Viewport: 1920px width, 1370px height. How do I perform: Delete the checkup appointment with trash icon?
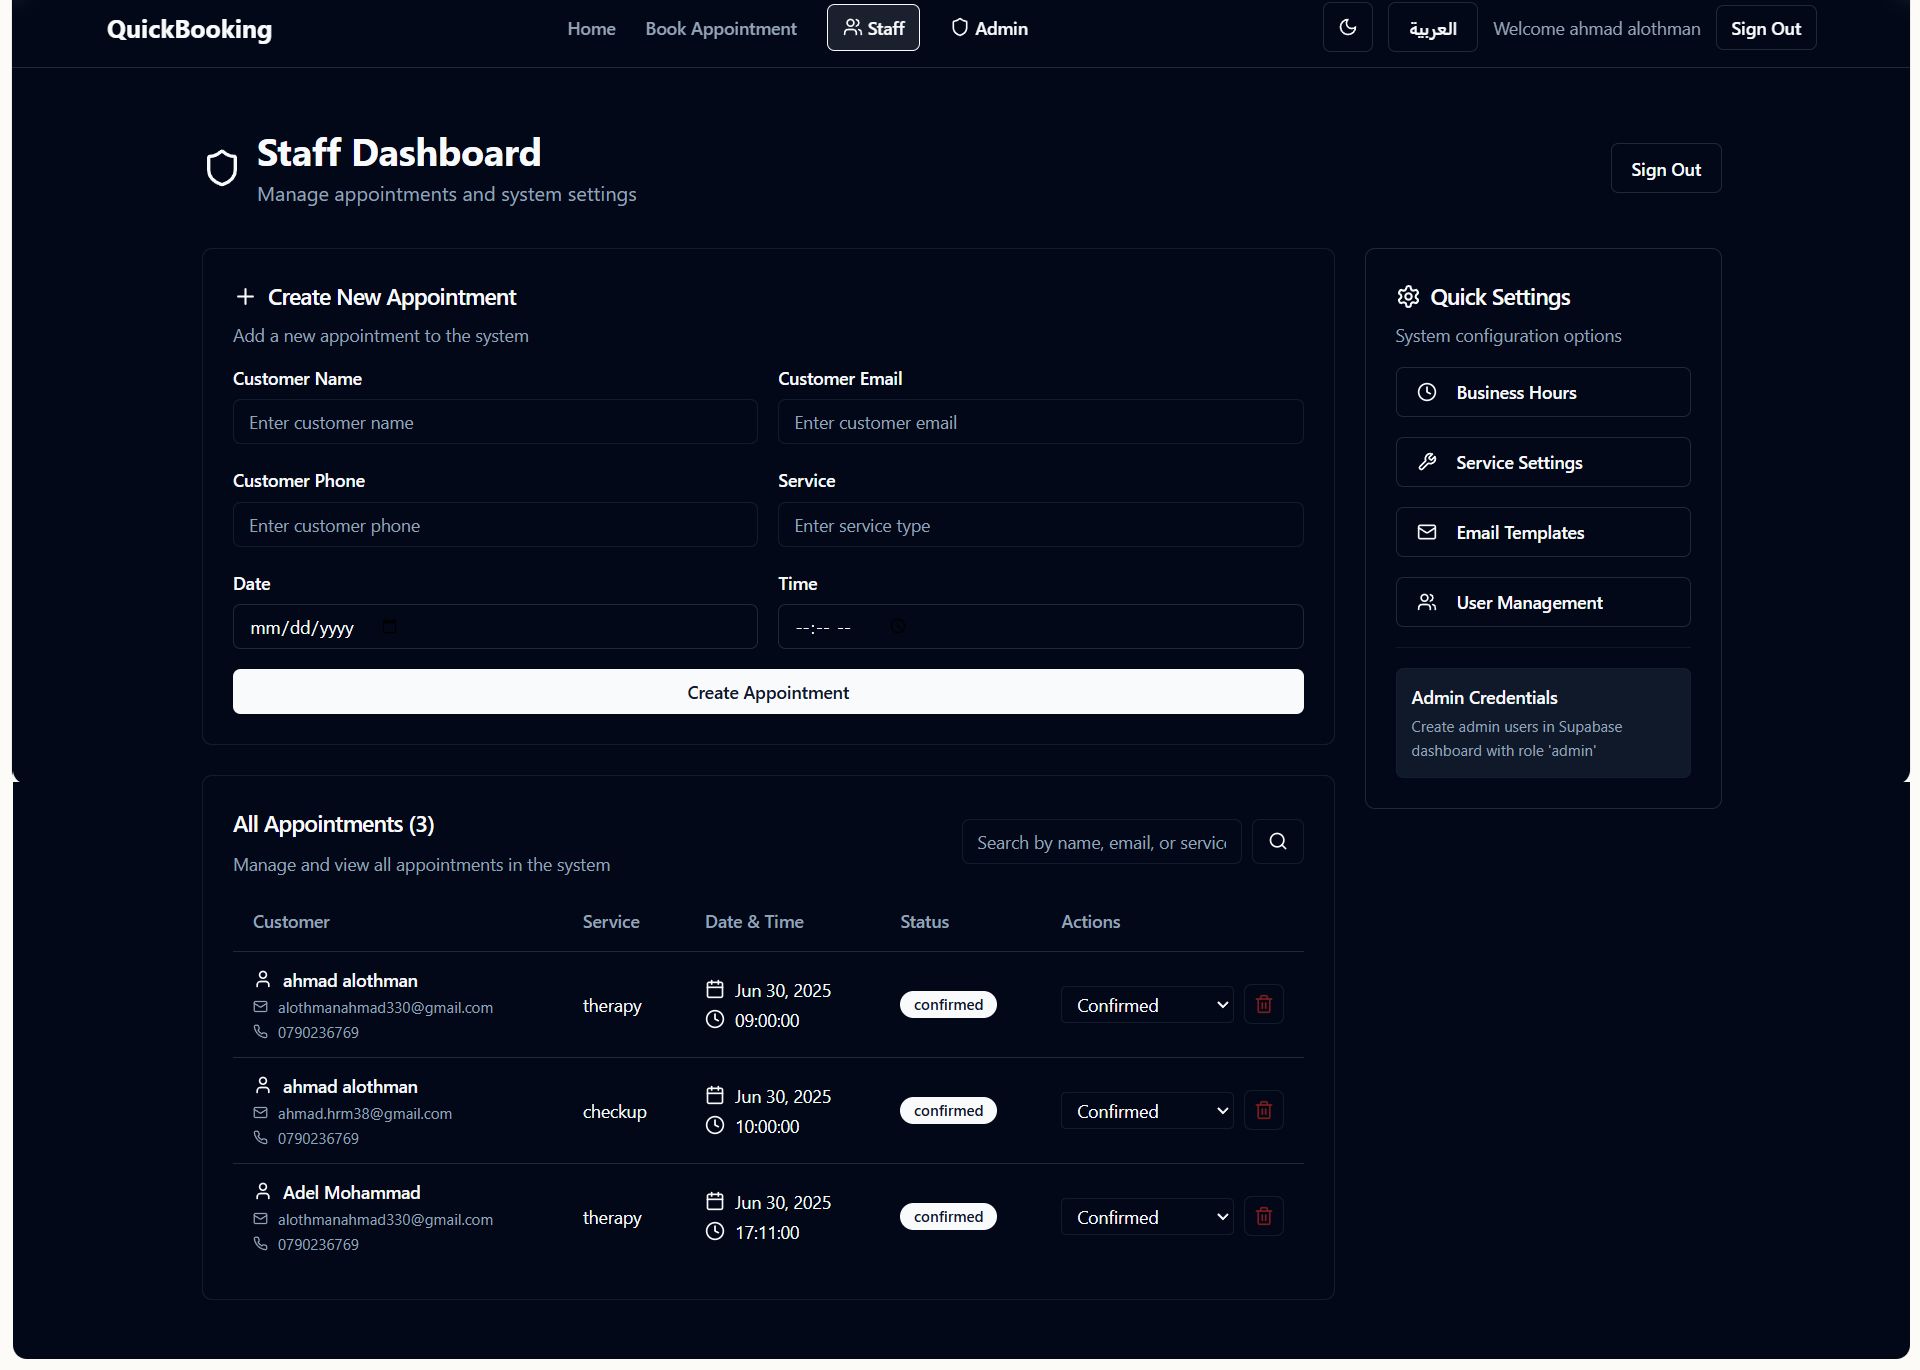(x=1263, y=1110)
